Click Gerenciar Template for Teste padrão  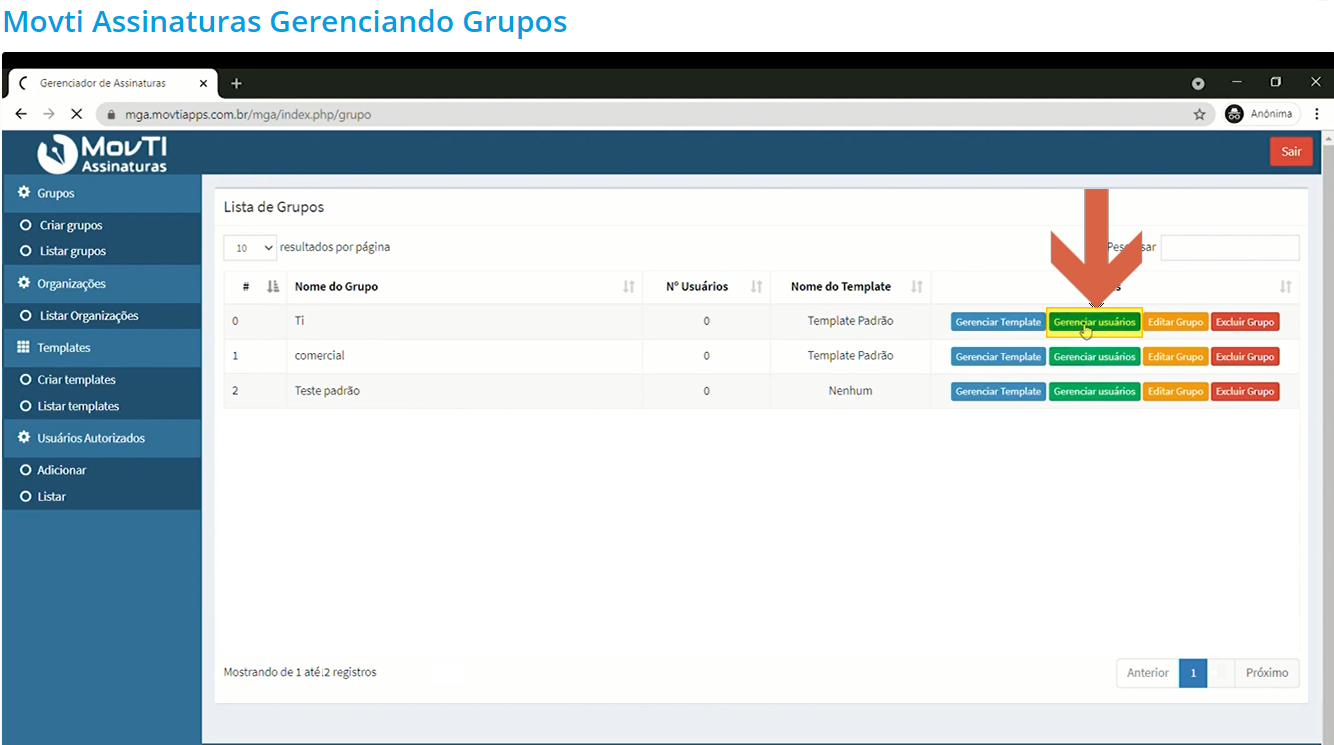pyautogui.click(x=998, y=391)
